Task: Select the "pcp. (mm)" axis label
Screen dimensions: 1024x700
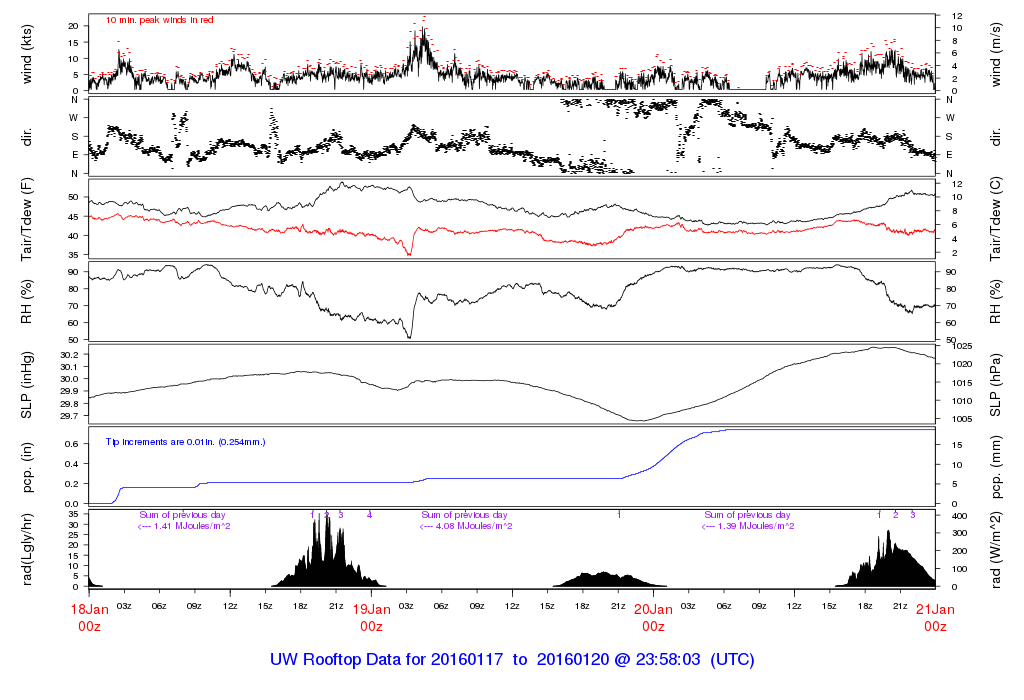Action: coord(996,466)
